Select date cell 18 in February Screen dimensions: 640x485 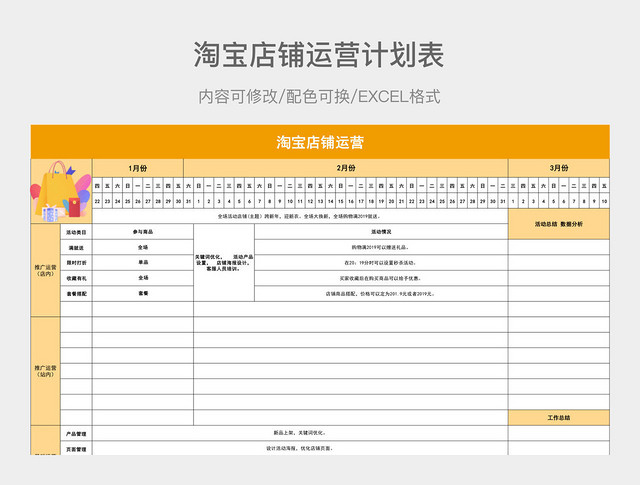click(x=371, y=201)
